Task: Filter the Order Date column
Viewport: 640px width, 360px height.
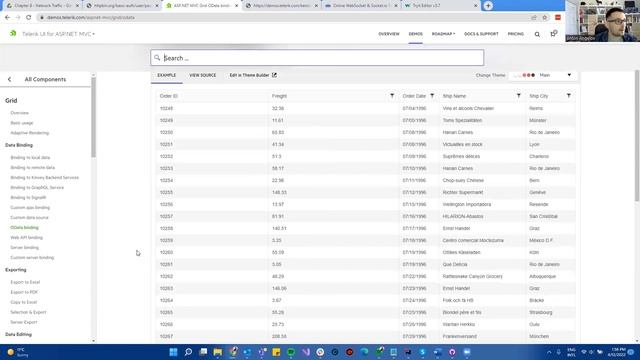Action: 432,96
